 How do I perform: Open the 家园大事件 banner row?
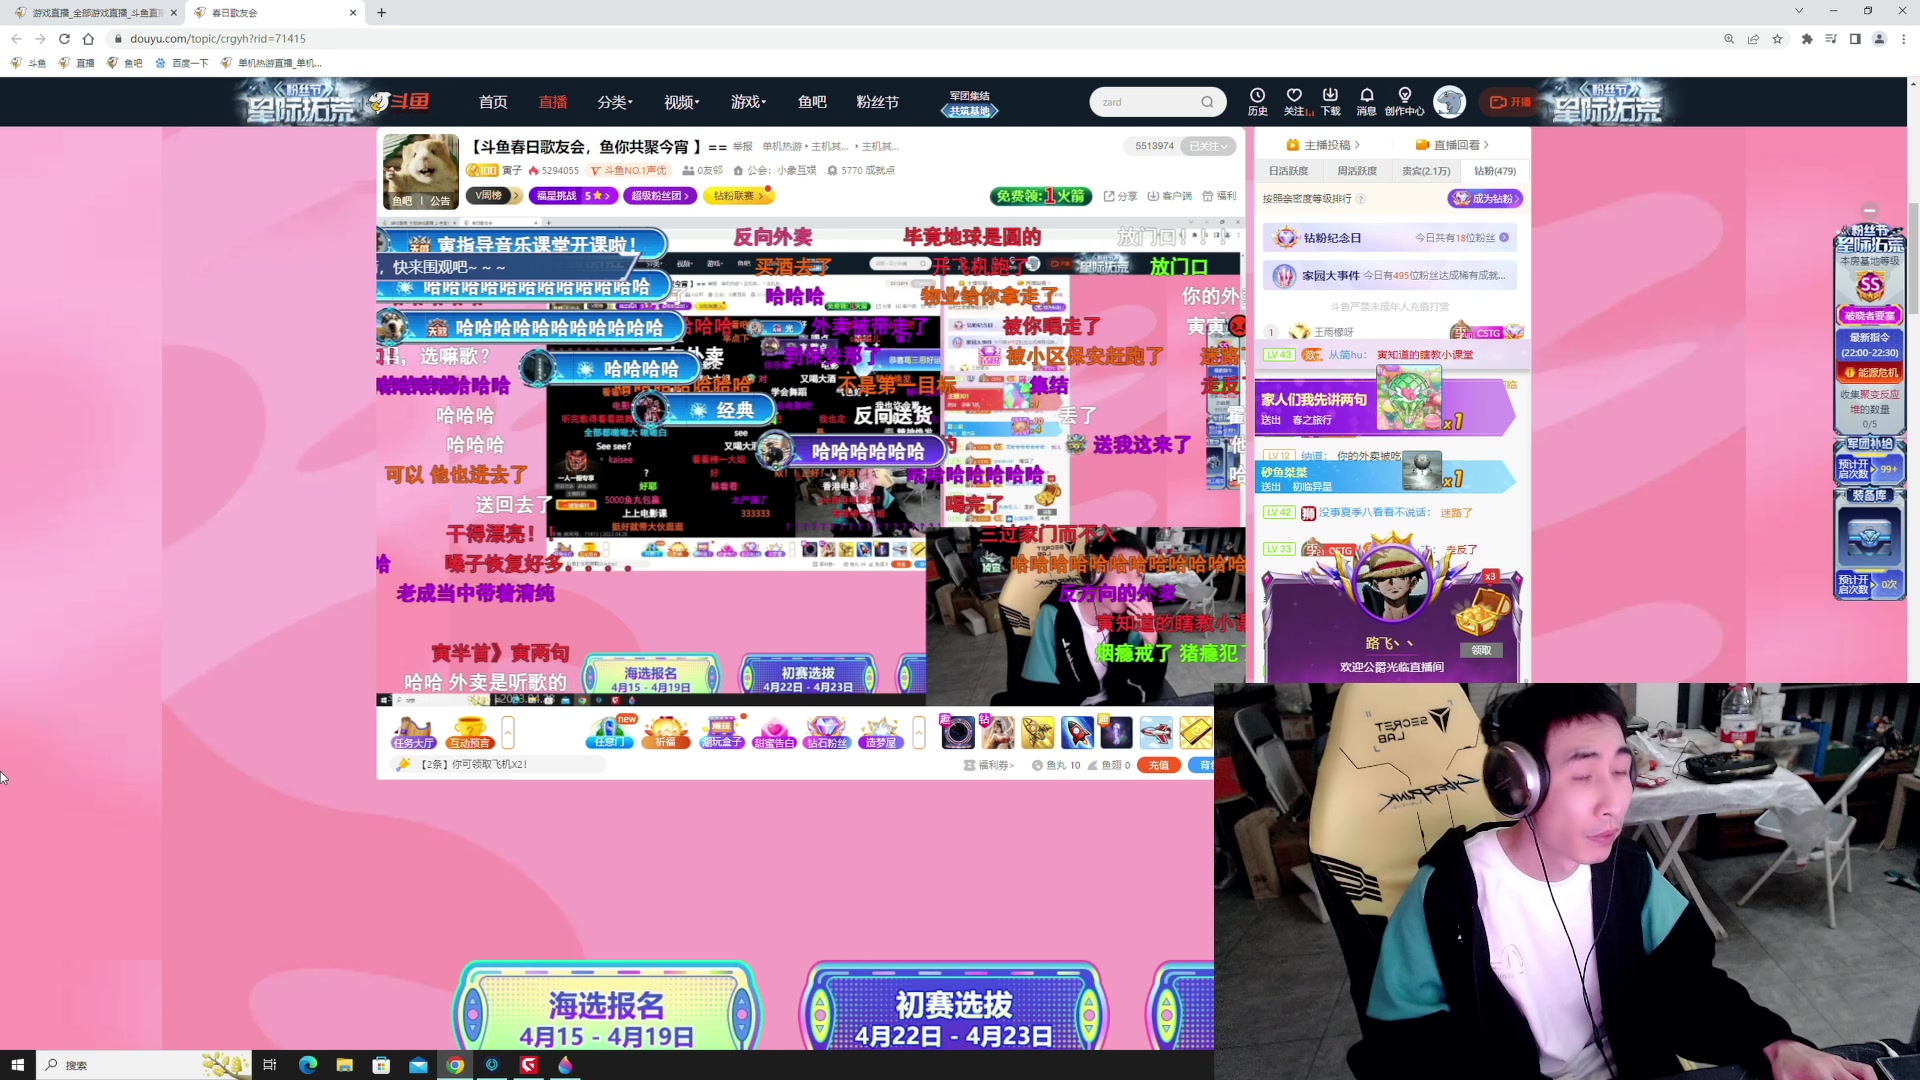tap(1390, 275)
